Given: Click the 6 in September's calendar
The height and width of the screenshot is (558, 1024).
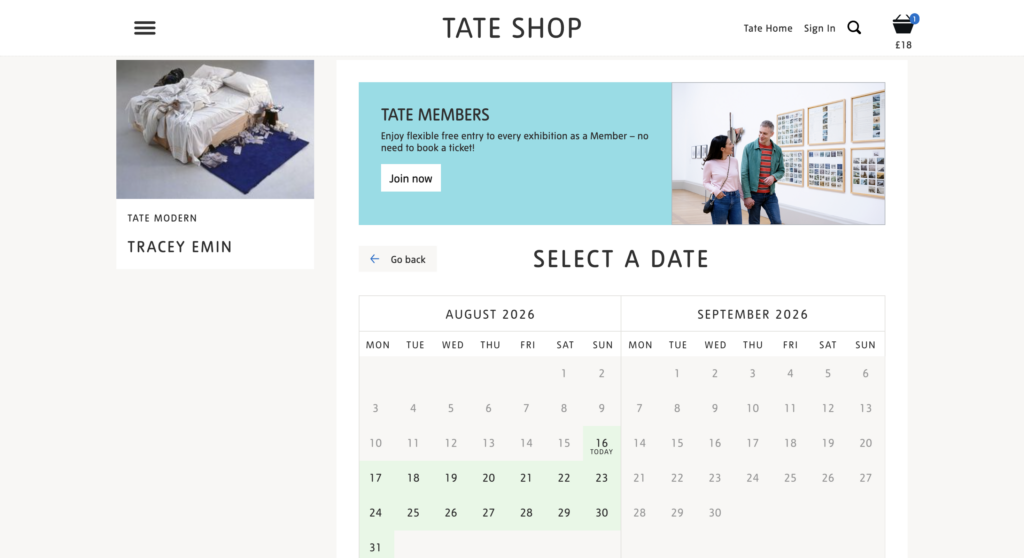Looking at the screenshot, I should tap(865, 374).
